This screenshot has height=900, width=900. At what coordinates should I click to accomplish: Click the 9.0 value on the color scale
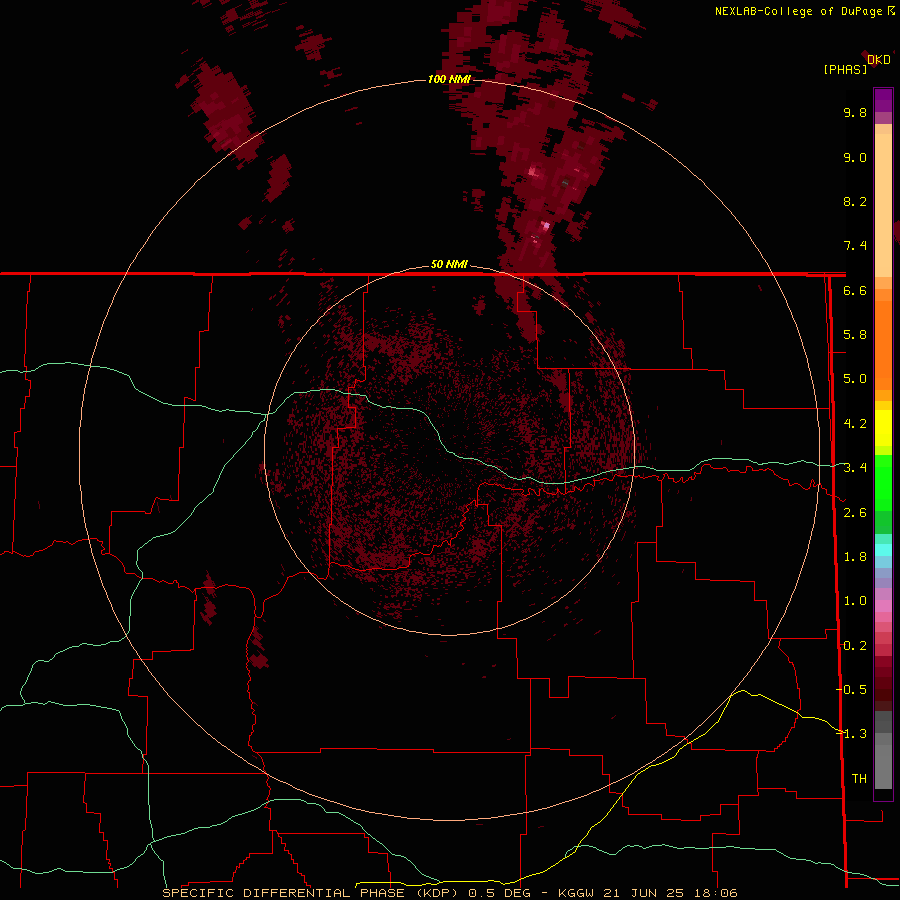point(855,157)
